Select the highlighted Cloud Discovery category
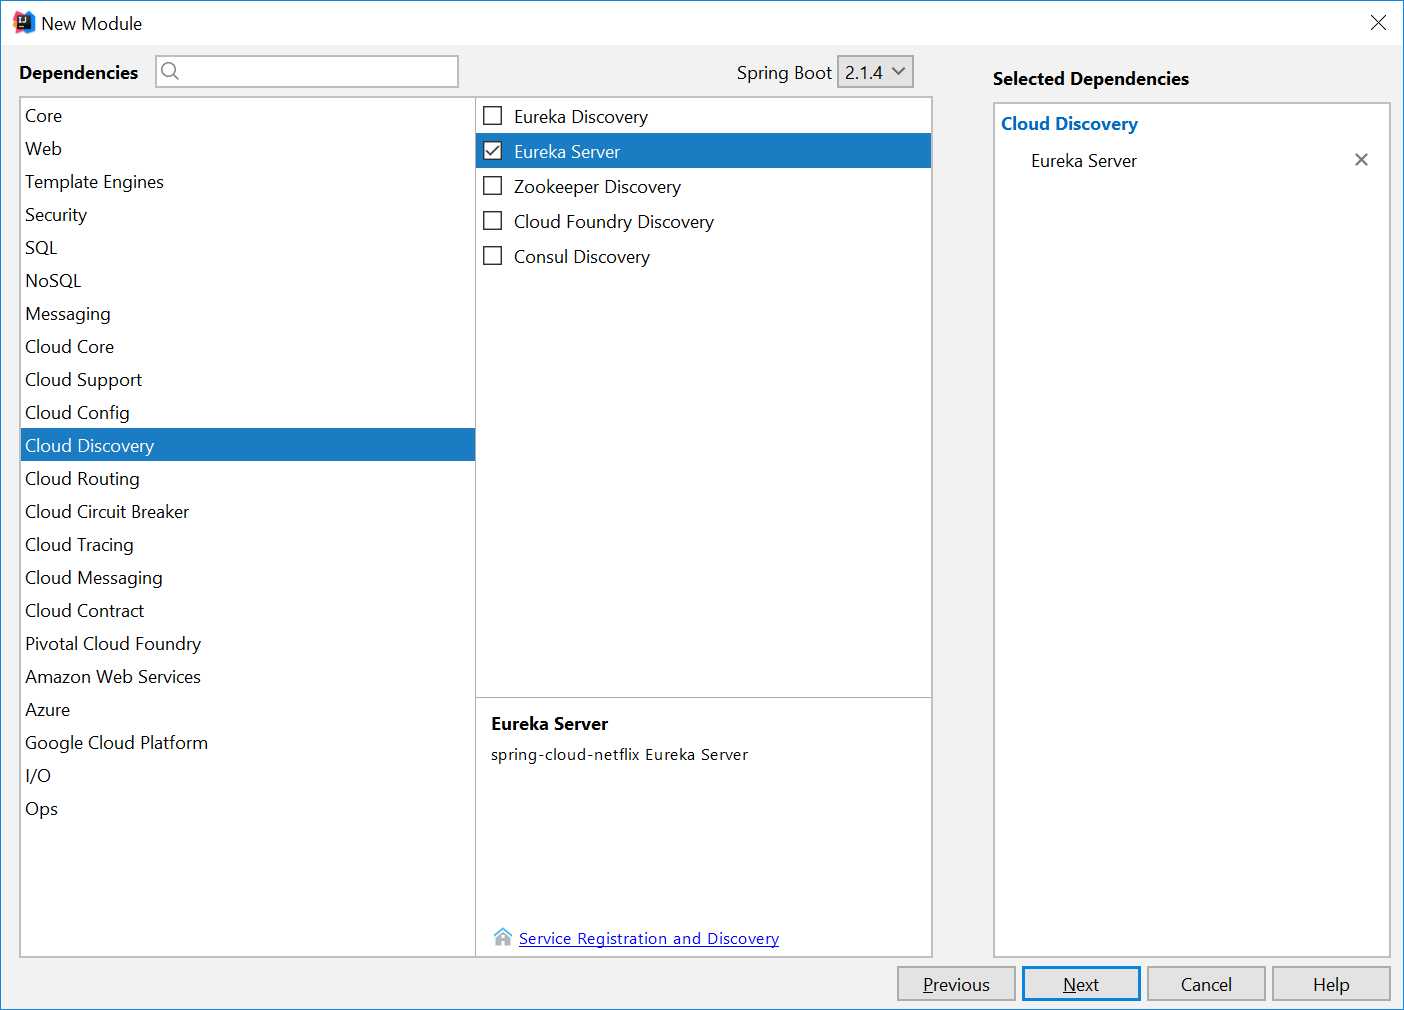 (248, 446)
